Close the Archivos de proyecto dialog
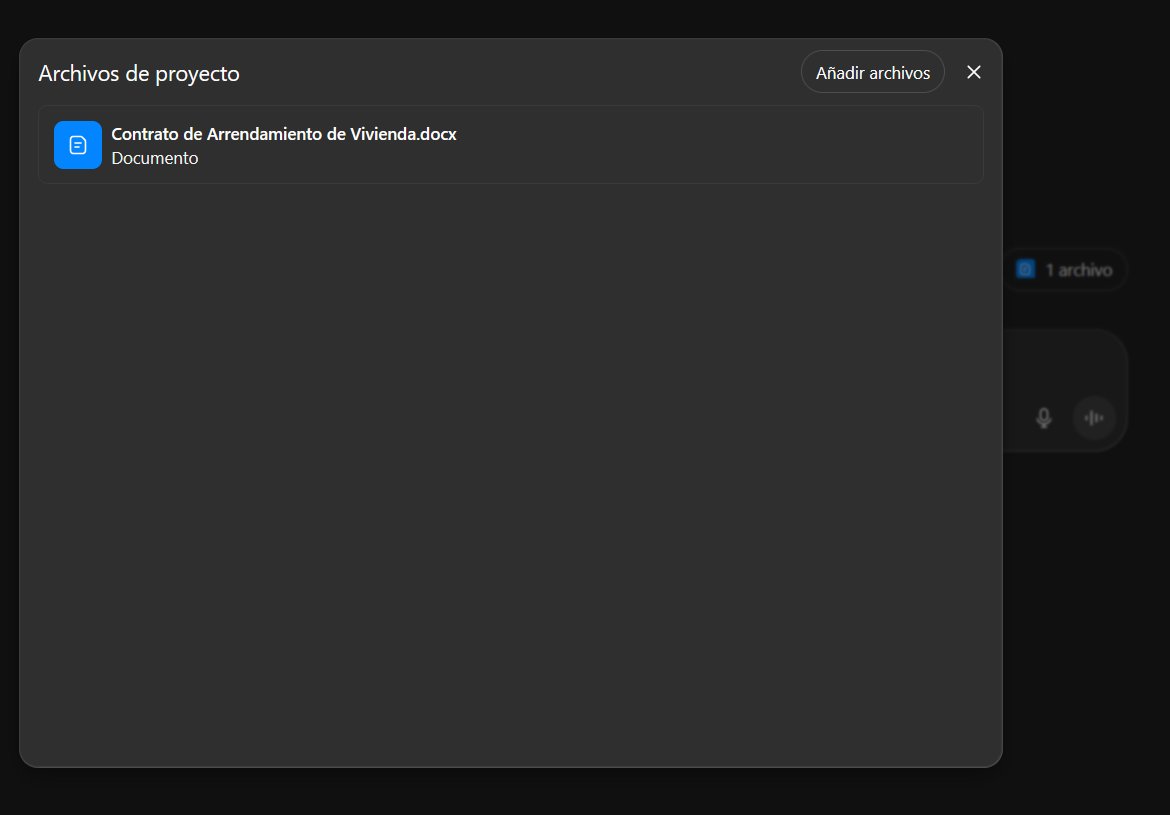This screenshot has width=1170, height=815. coord(973,72)
